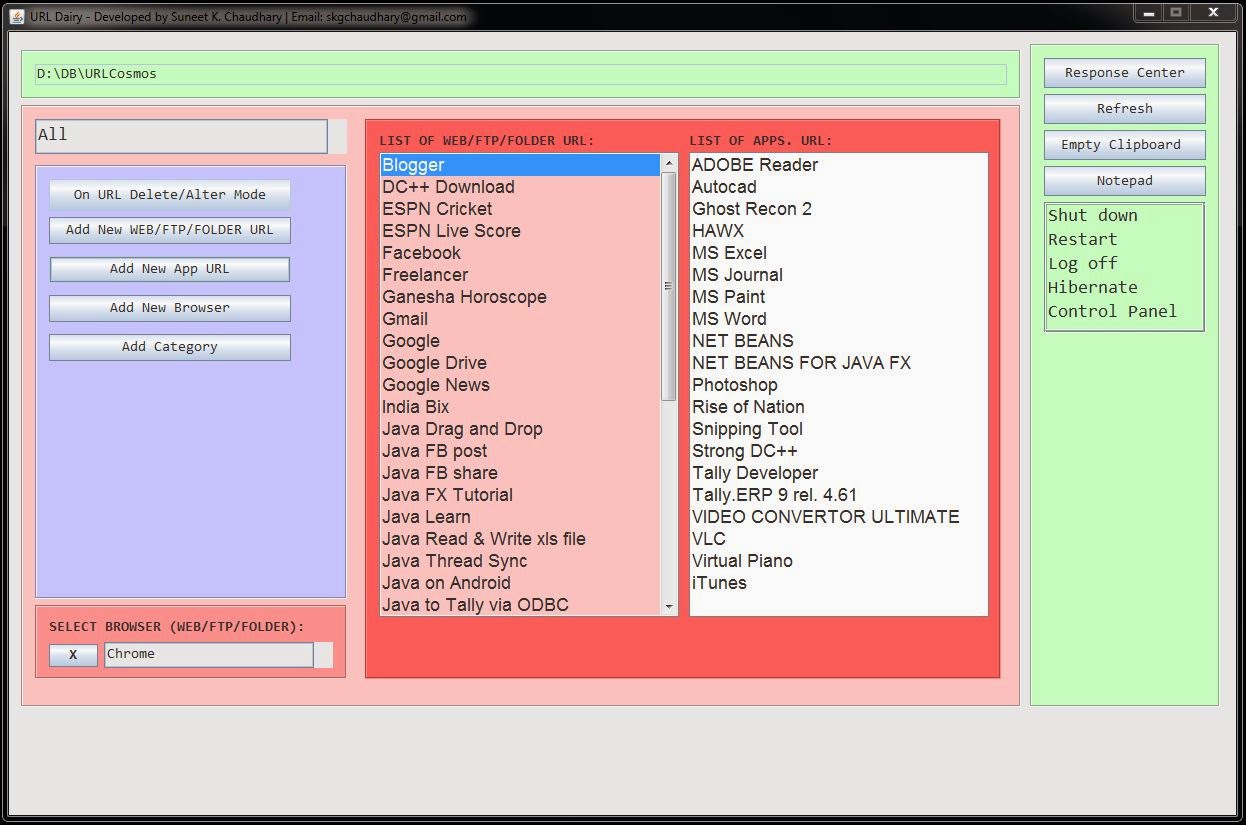This screenshot has width=1246, height=825.
Task: Click the URL list scroll down arrow
Action: point(669,606)
